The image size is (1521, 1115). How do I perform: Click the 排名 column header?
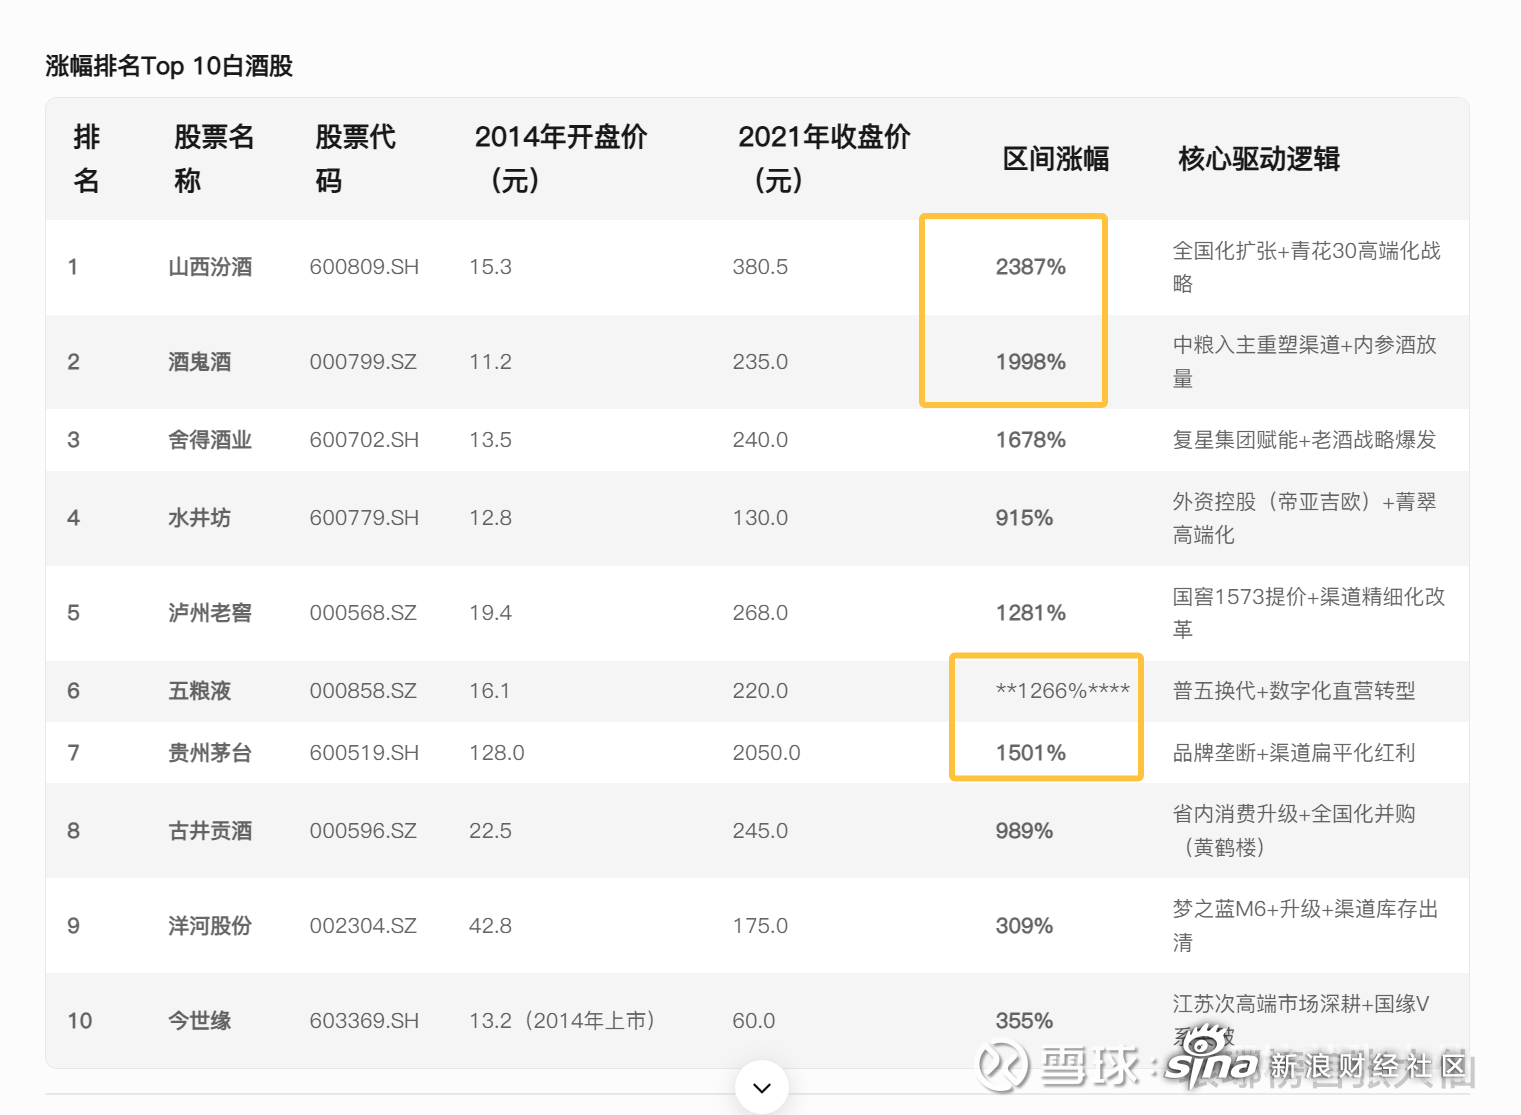pos(87,159)
